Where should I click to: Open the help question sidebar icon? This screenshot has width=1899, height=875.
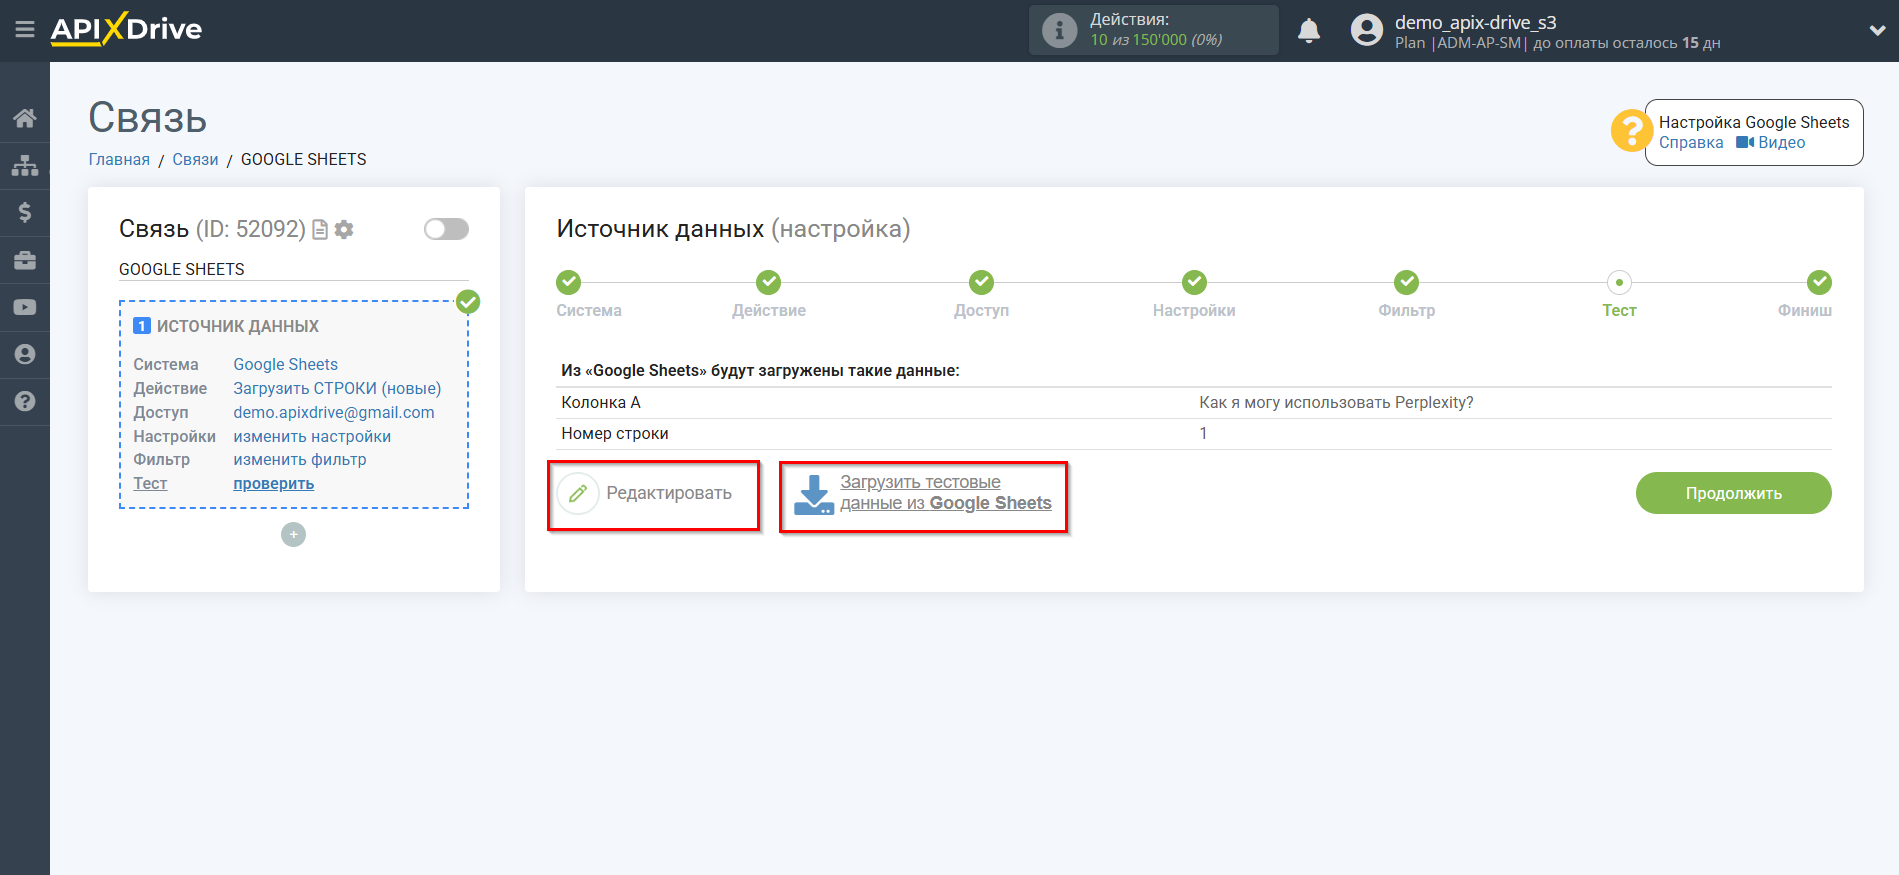[x=25, y=401]
